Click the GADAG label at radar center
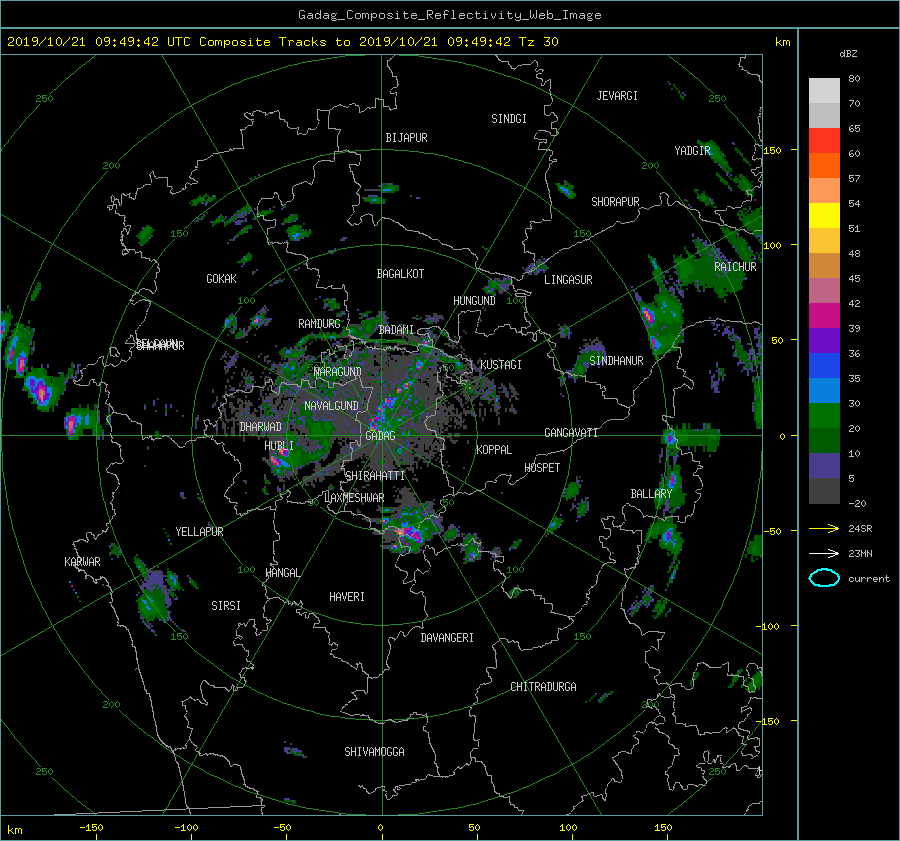The height and width of the screenshot is (841, 900). pos(380,436)
